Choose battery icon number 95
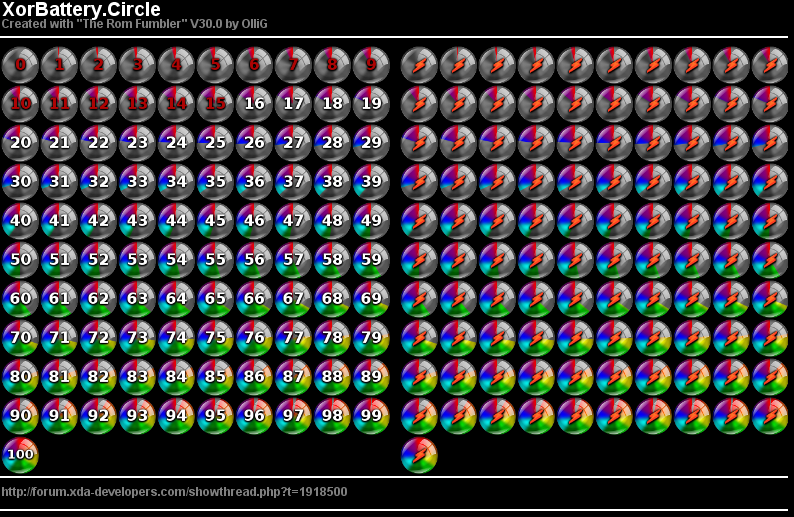794x517 pixels. tap(215, 416)
